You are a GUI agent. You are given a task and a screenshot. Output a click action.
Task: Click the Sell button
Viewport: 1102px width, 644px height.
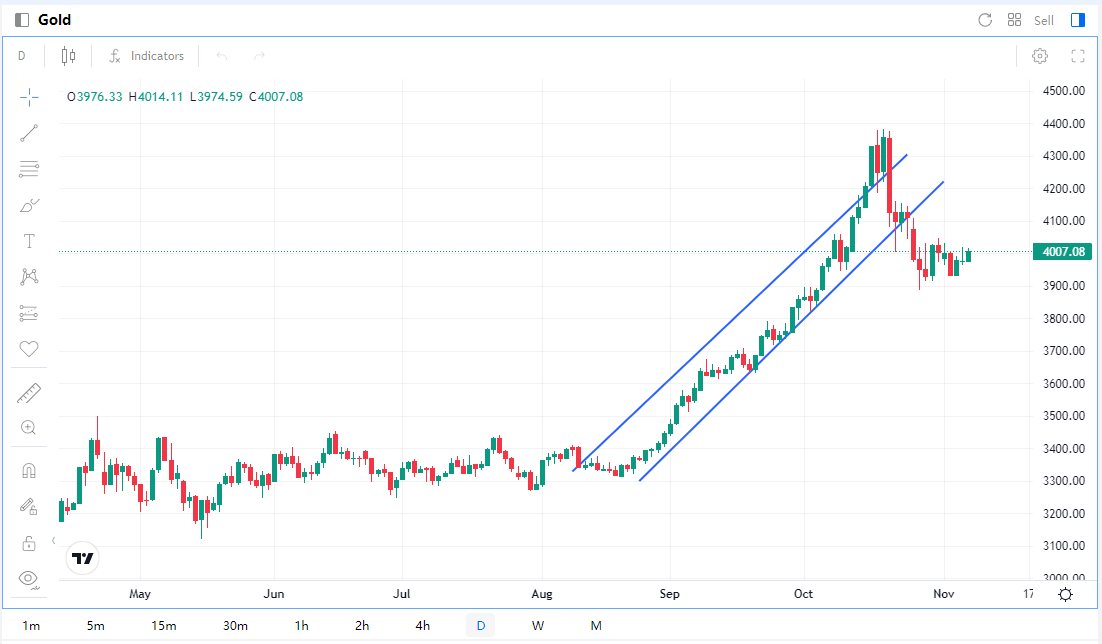pyautogui.click(x=1044, y=20)
